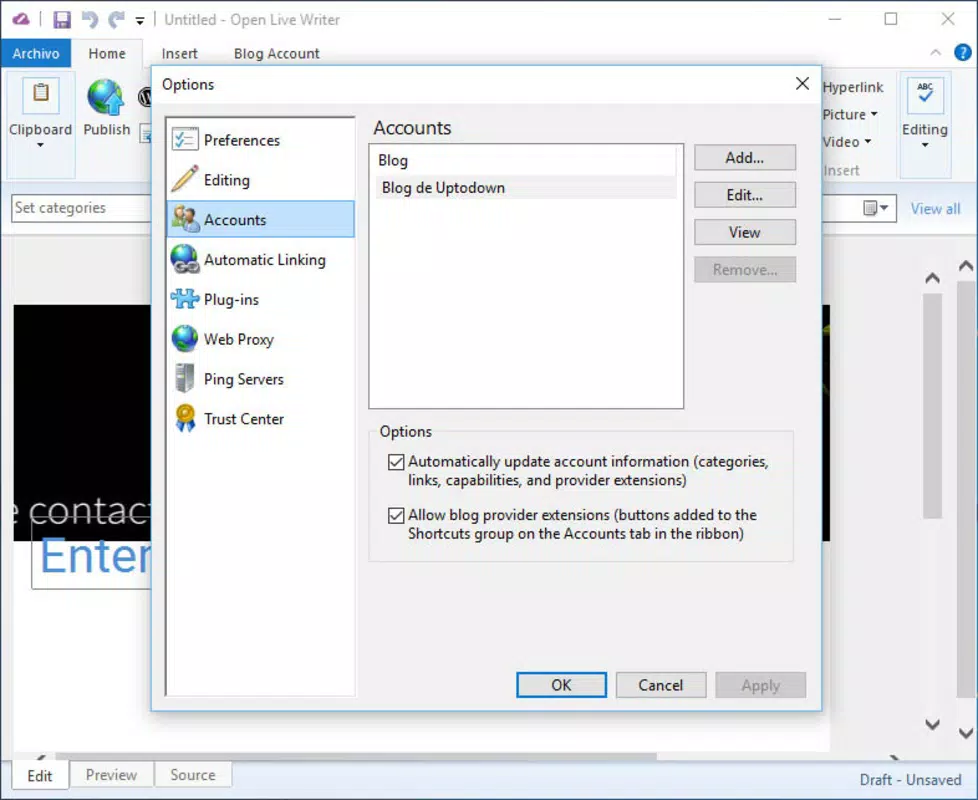Click the outer scroll up arrow
The height and width of the screenshot is (800, 978).
[966, 266]
